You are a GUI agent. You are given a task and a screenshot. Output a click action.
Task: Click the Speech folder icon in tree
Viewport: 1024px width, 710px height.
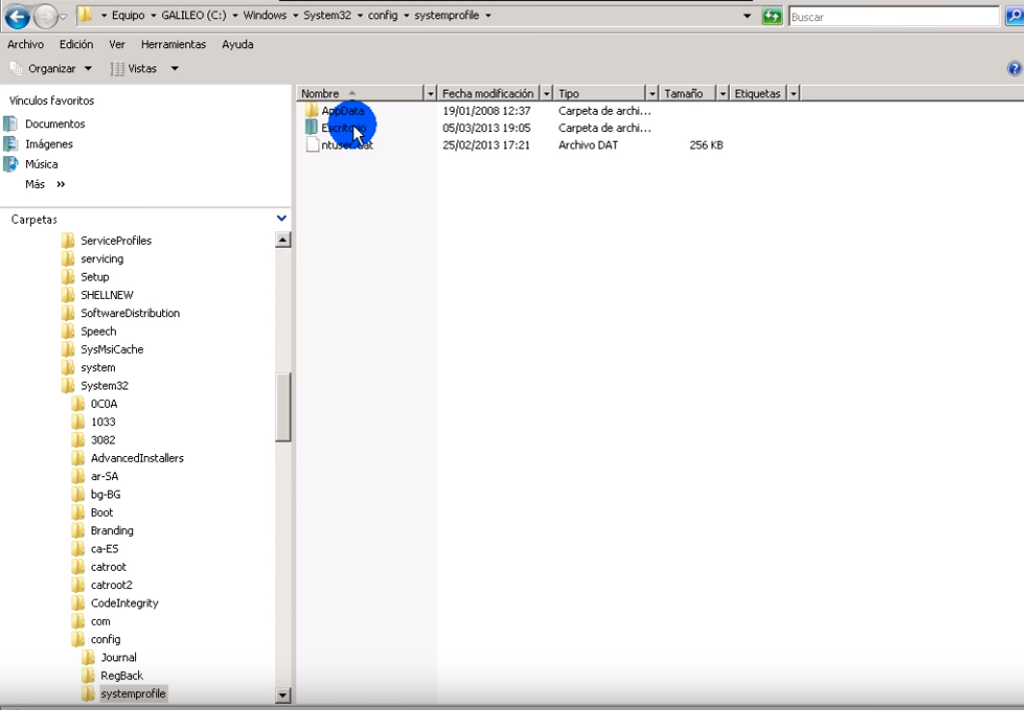point(68,331)
